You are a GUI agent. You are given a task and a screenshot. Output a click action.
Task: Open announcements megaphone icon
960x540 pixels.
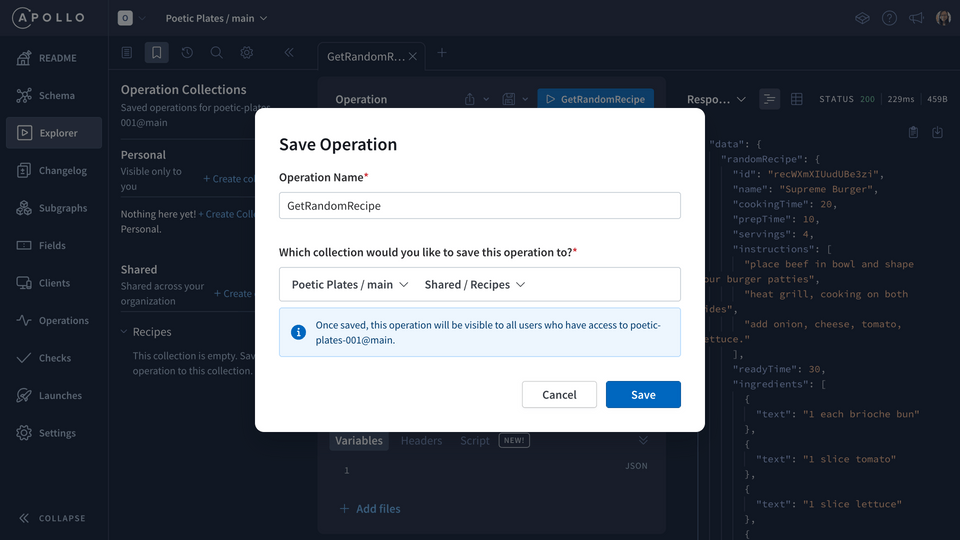pos(916,18)
